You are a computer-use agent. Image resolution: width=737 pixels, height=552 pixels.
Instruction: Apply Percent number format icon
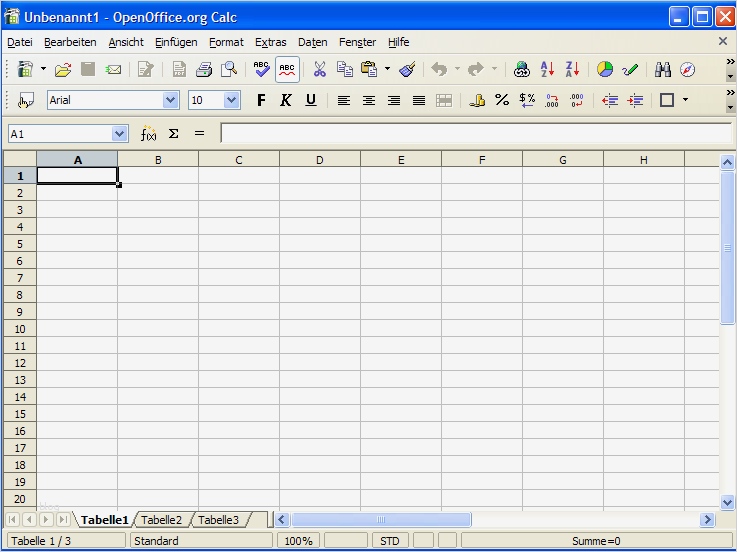[502, 100]
